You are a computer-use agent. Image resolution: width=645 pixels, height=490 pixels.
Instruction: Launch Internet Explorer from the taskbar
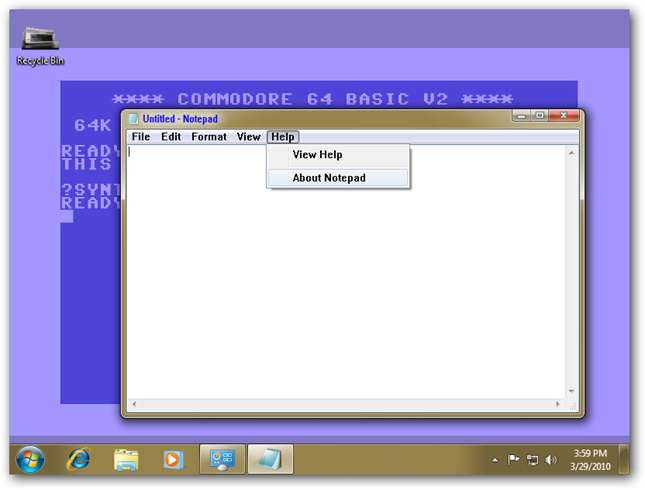coord(78,459)
